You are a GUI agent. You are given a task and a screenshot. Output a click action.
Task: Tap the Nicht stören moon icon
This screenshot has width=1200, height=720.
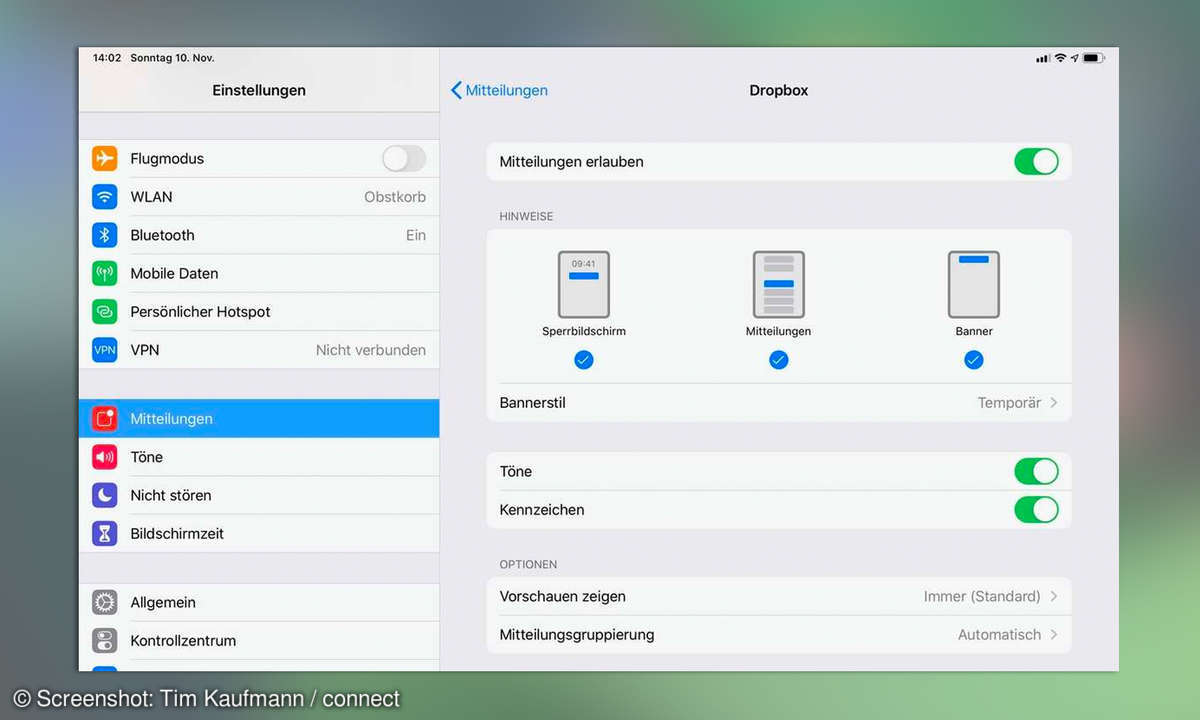(x=105, y=495)
